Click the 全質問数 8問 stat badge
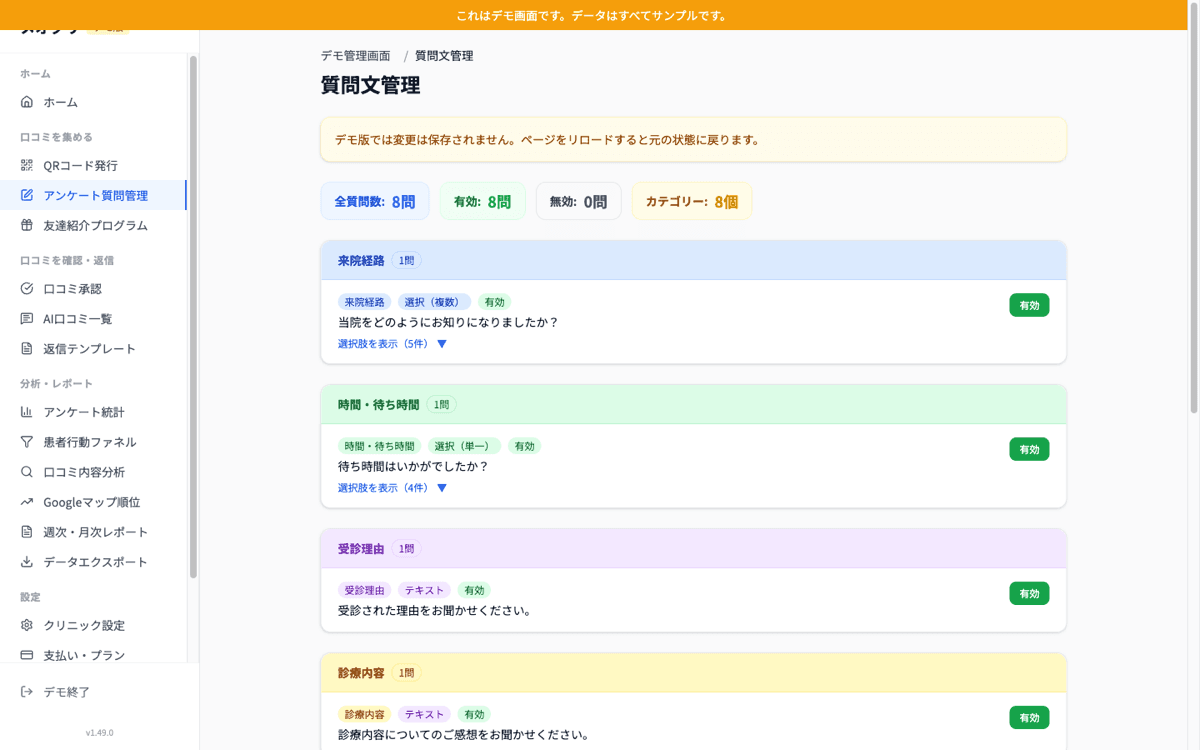The width and height of the screenshot is (1200, 750). [x=375, y=201]
